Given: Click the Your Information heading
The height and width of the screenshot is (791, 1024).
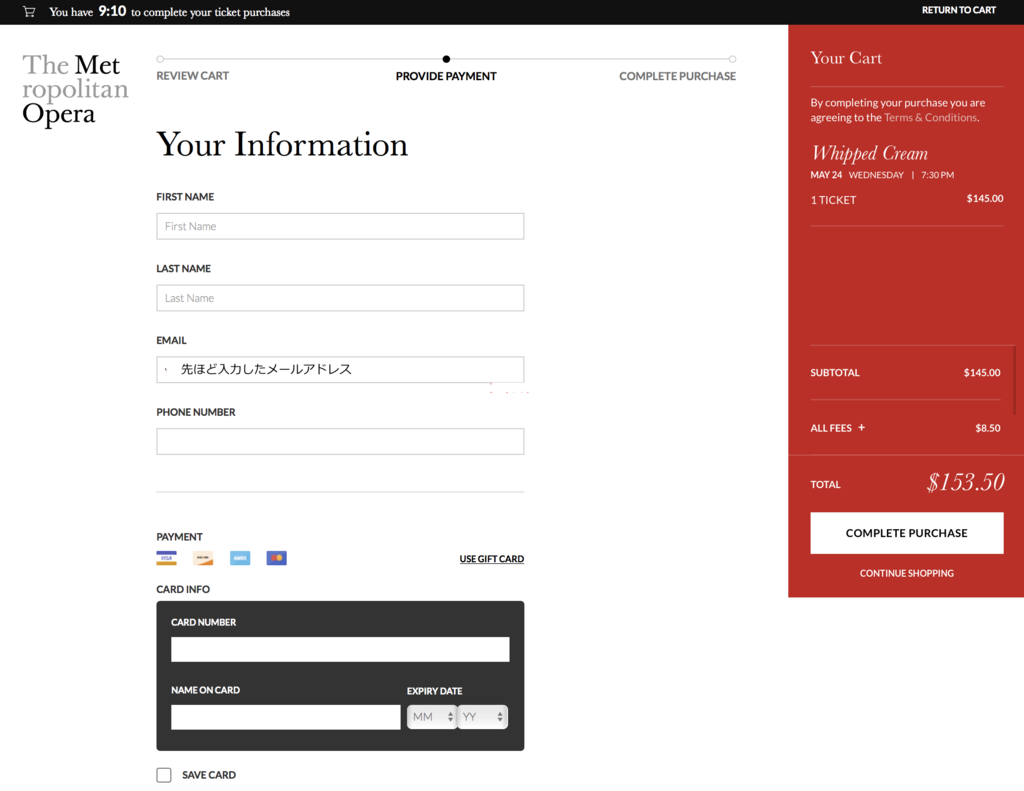Looking at the screenshot, I should click(x=282, y=144).
